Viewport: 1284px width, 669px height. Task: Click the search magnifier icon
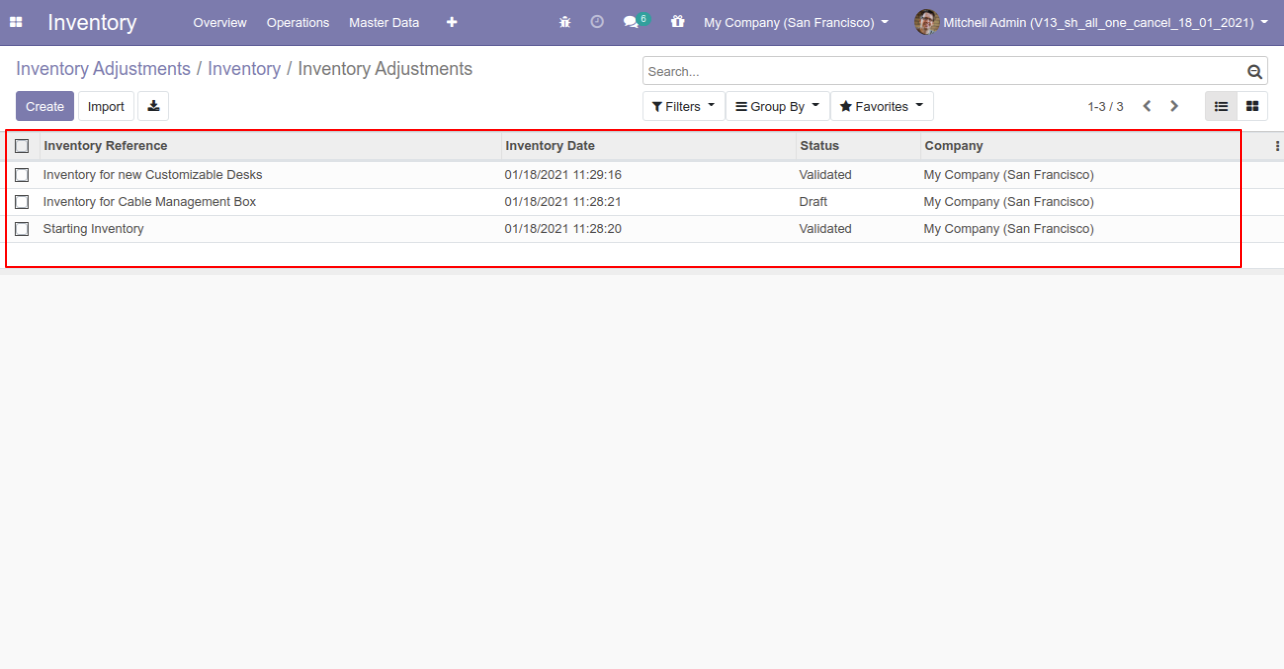(x=1255, y=71)
